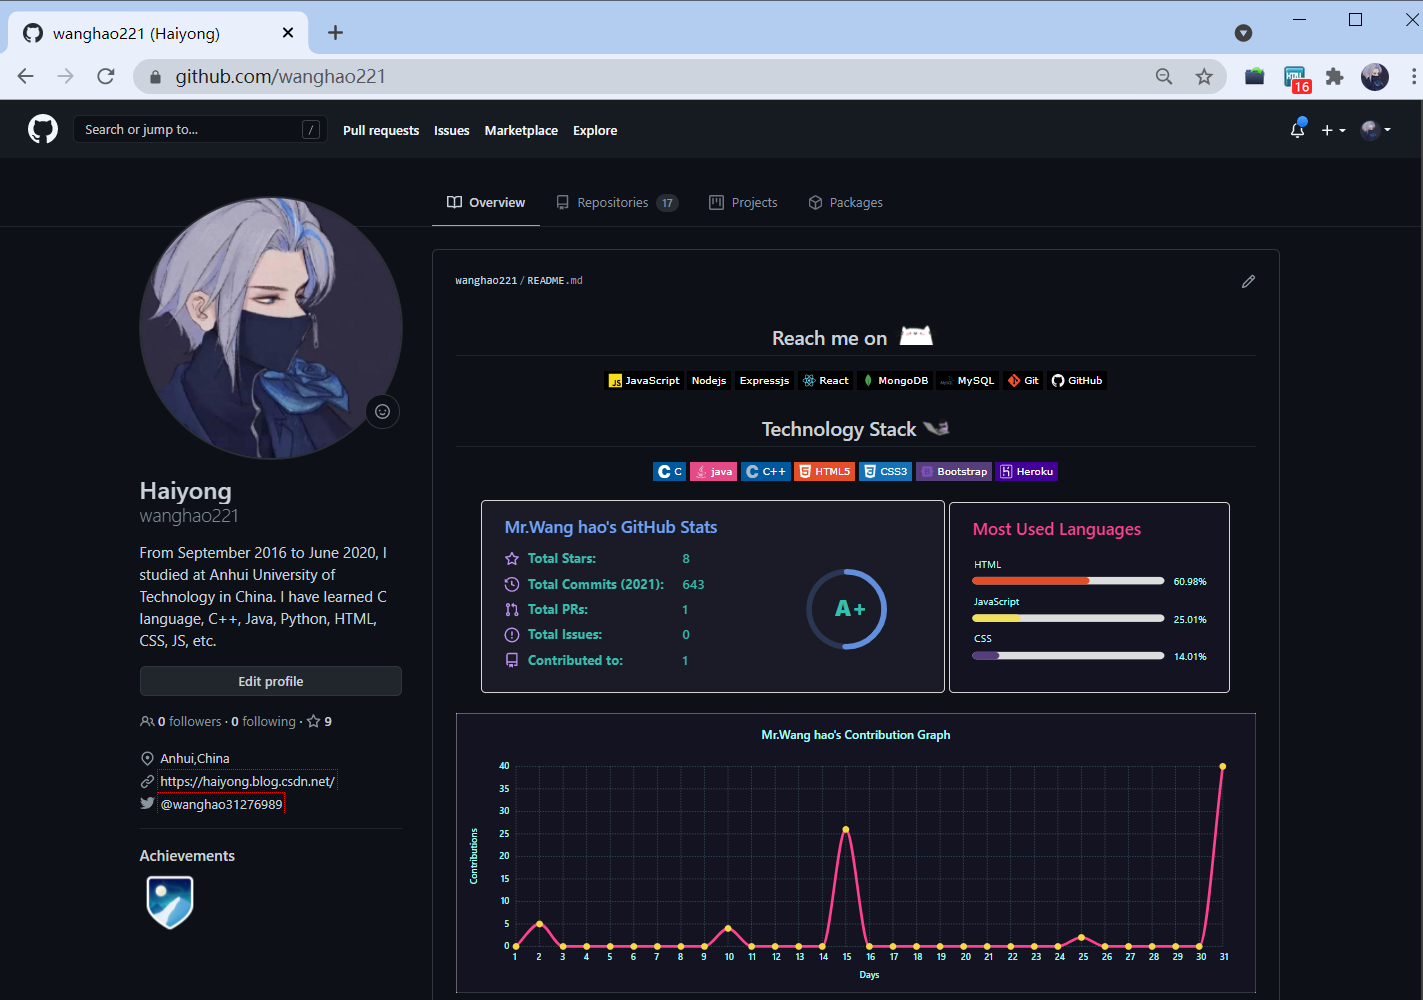Click the Edit profile button
The width and height of the screenshot is (1423, 1000).
point(271,681)
